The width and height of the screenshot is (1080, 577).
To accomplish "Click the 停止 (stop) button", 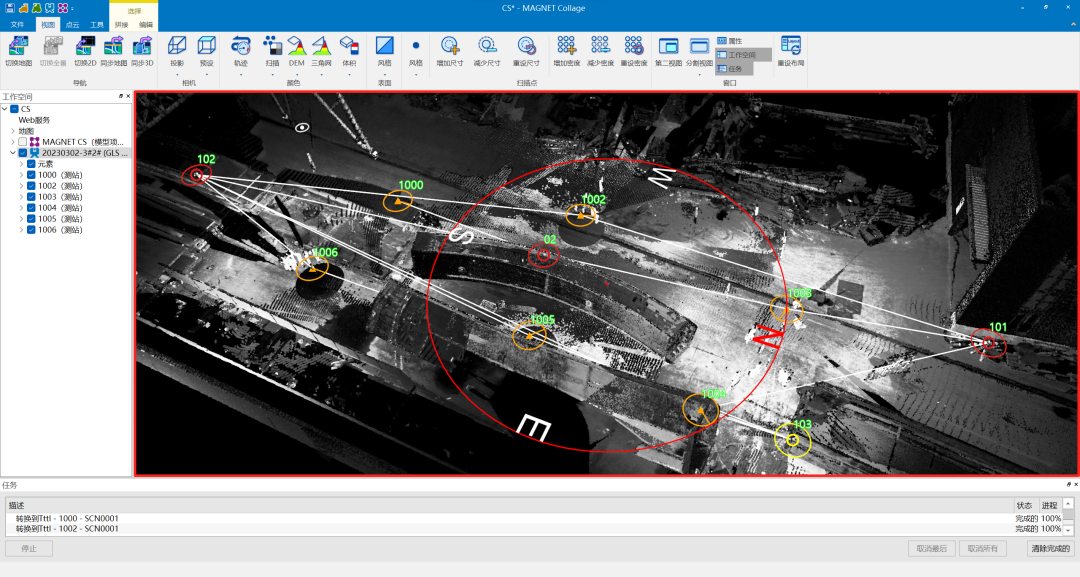I will pyautogui.click(x=29, y=549).
